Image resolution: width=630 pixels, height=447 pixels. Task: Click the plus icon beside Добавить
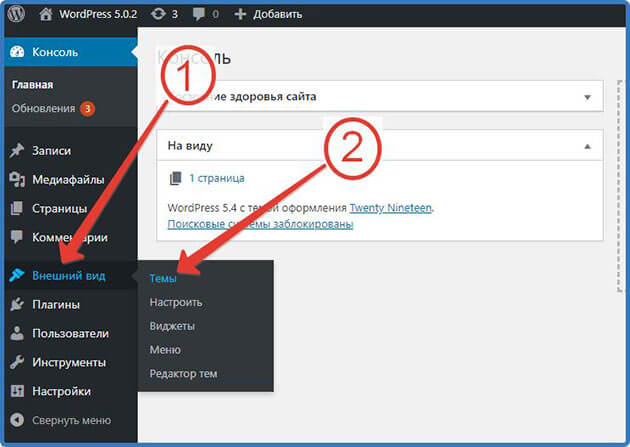tap(240, 14)
